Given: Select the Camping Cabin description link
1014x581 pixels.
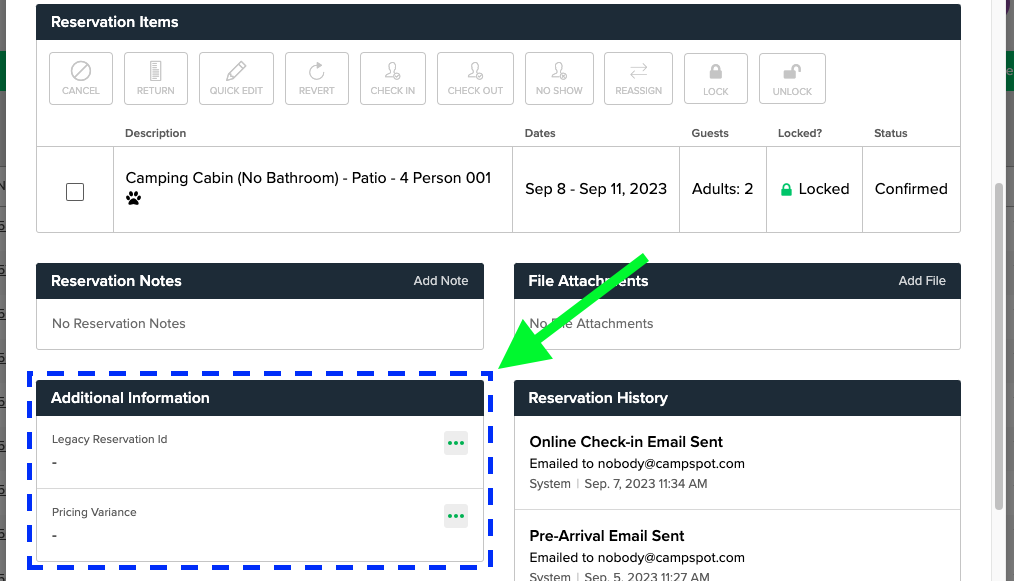Looking at the screenshot, I should [x=307, y=177].
